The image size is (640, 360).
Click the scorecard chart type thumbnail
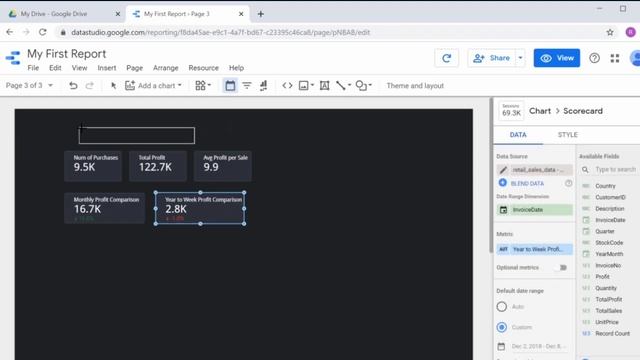[511, 111]
